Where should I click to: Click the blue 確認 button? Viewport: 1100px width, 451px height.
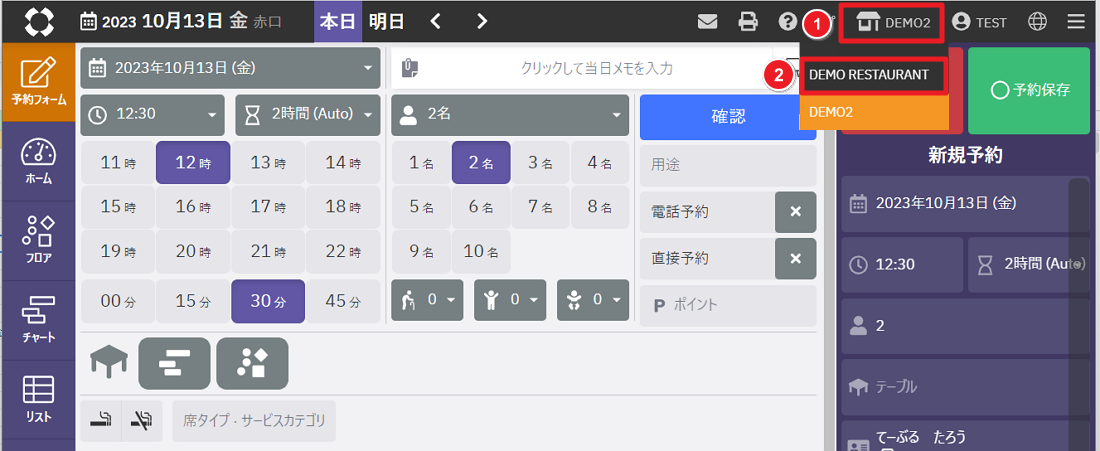pyautogui.click(x=727, y=117)
